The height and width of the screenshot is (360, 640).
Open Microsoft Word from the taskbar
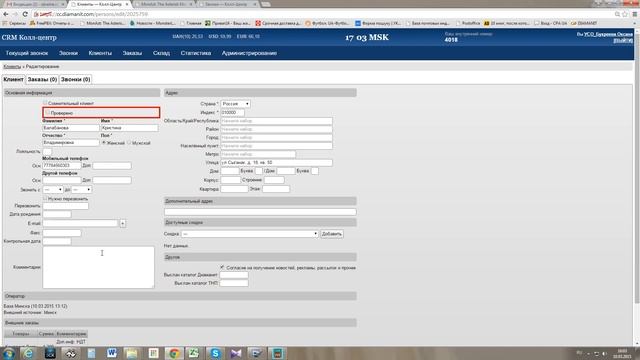111,353
